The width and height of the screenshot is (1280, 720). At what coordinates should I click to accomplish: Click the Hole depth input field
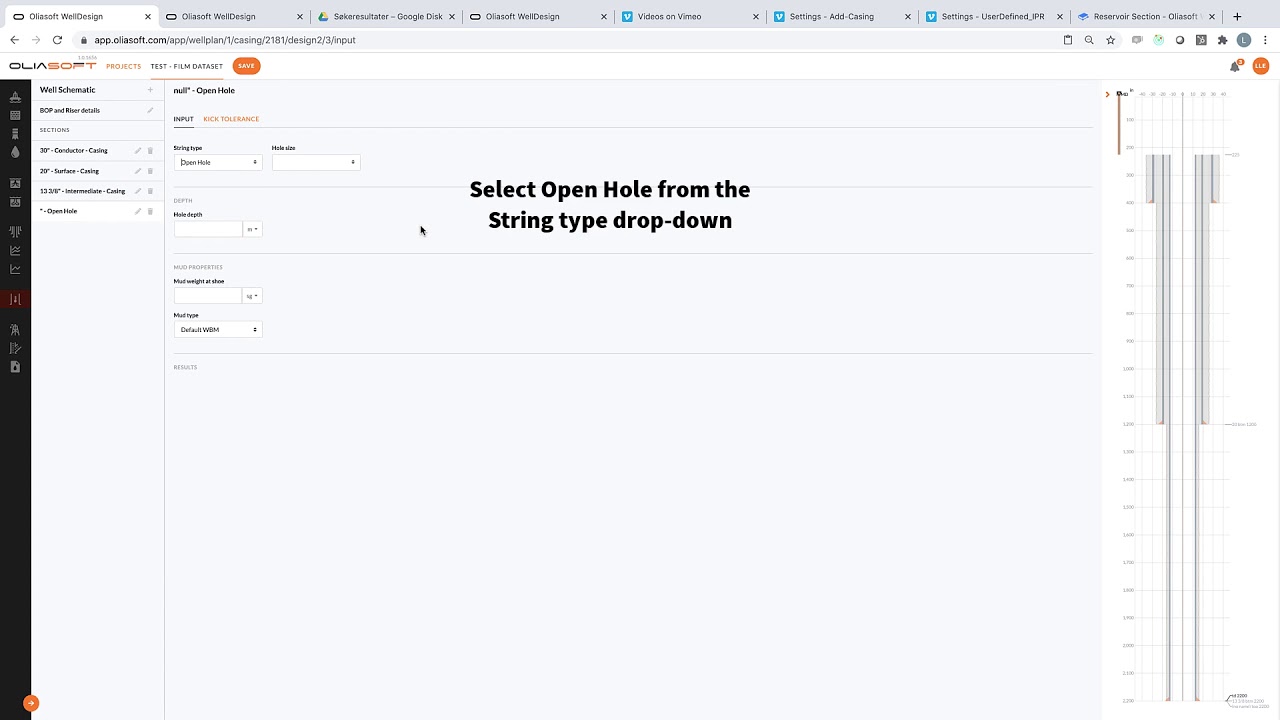(x=209, y=229)
